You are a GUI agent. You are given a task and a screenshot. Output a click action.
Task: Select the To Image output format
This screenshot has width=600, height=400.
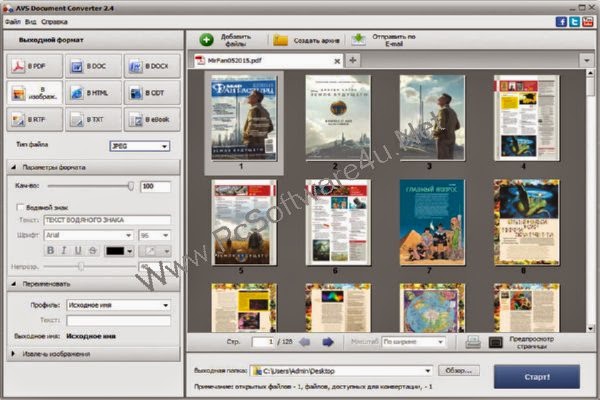[x=34, y=93]
